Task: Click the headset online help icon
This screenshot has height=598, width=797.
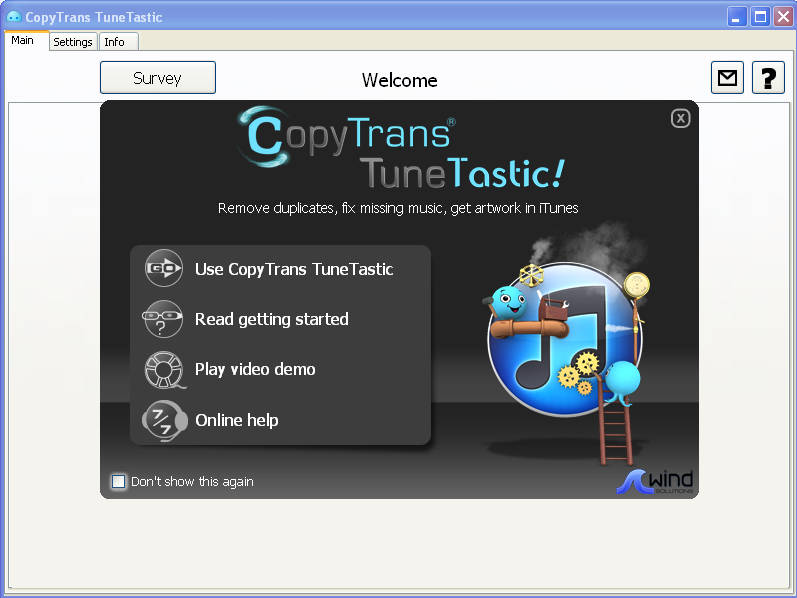Action: coord(164,421)
